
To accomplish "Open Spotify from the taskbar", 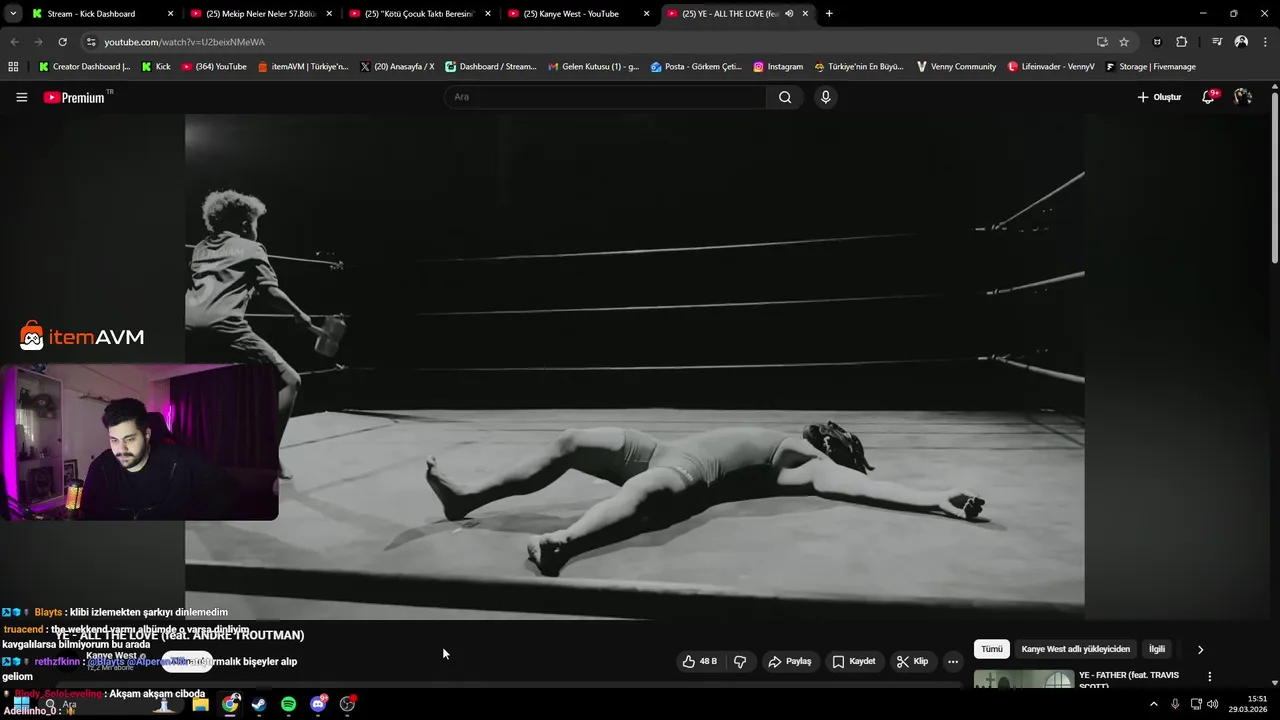I will (288, 704).
